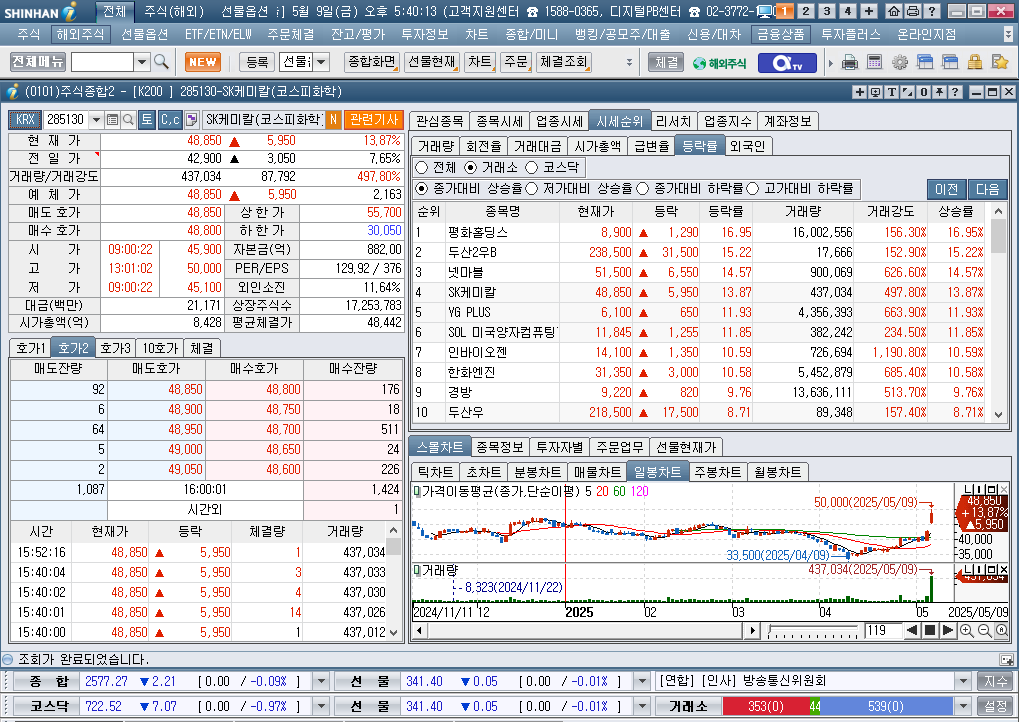Open the calculator icon in toolbar
Viewport: 1019px width, 722px height.
875,62
